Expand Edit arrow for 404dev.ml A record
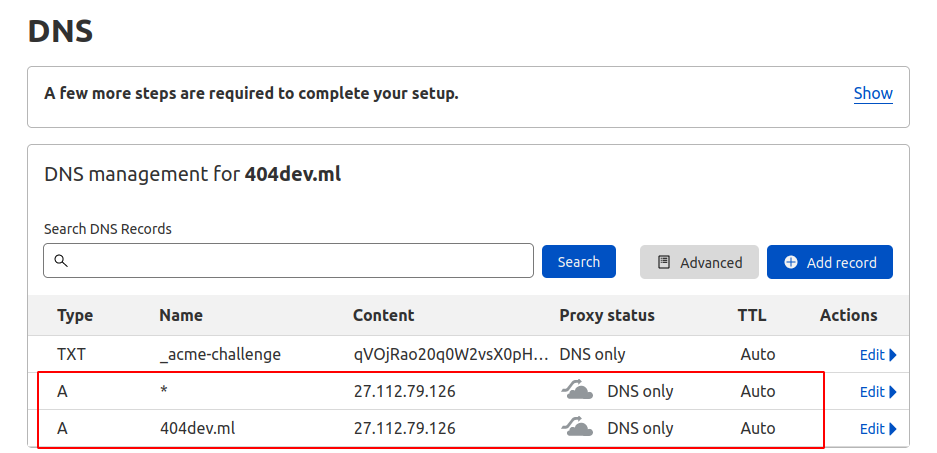The height and width of the screenshot is (453, 937). pyautogui.click(x=893, y=429)
